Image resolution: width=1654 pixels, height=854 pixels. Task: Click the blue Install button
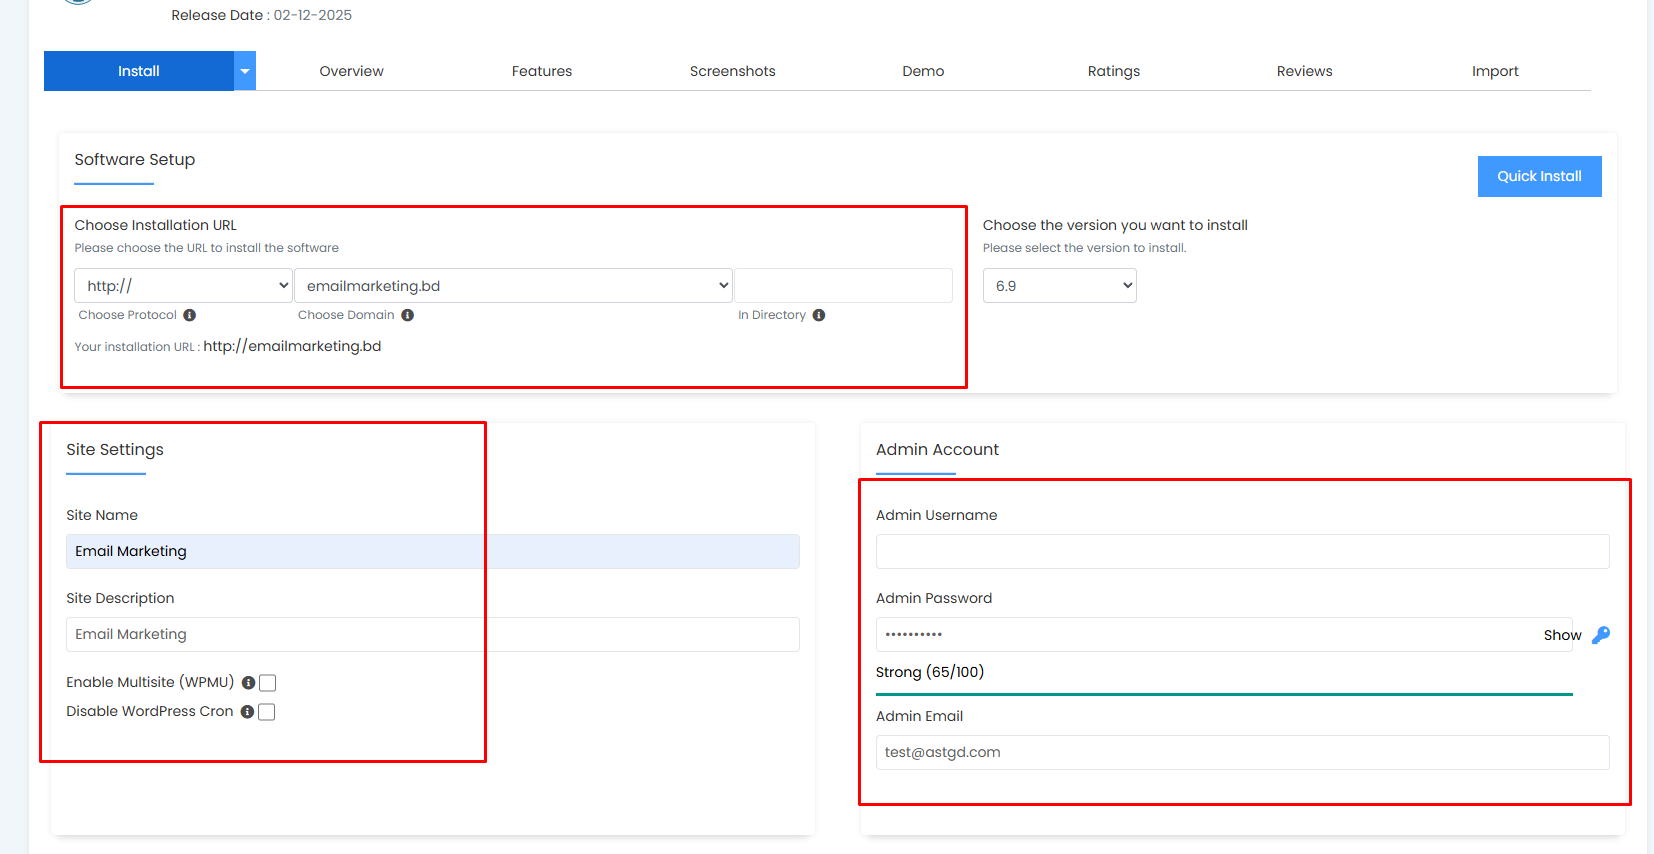139,71
